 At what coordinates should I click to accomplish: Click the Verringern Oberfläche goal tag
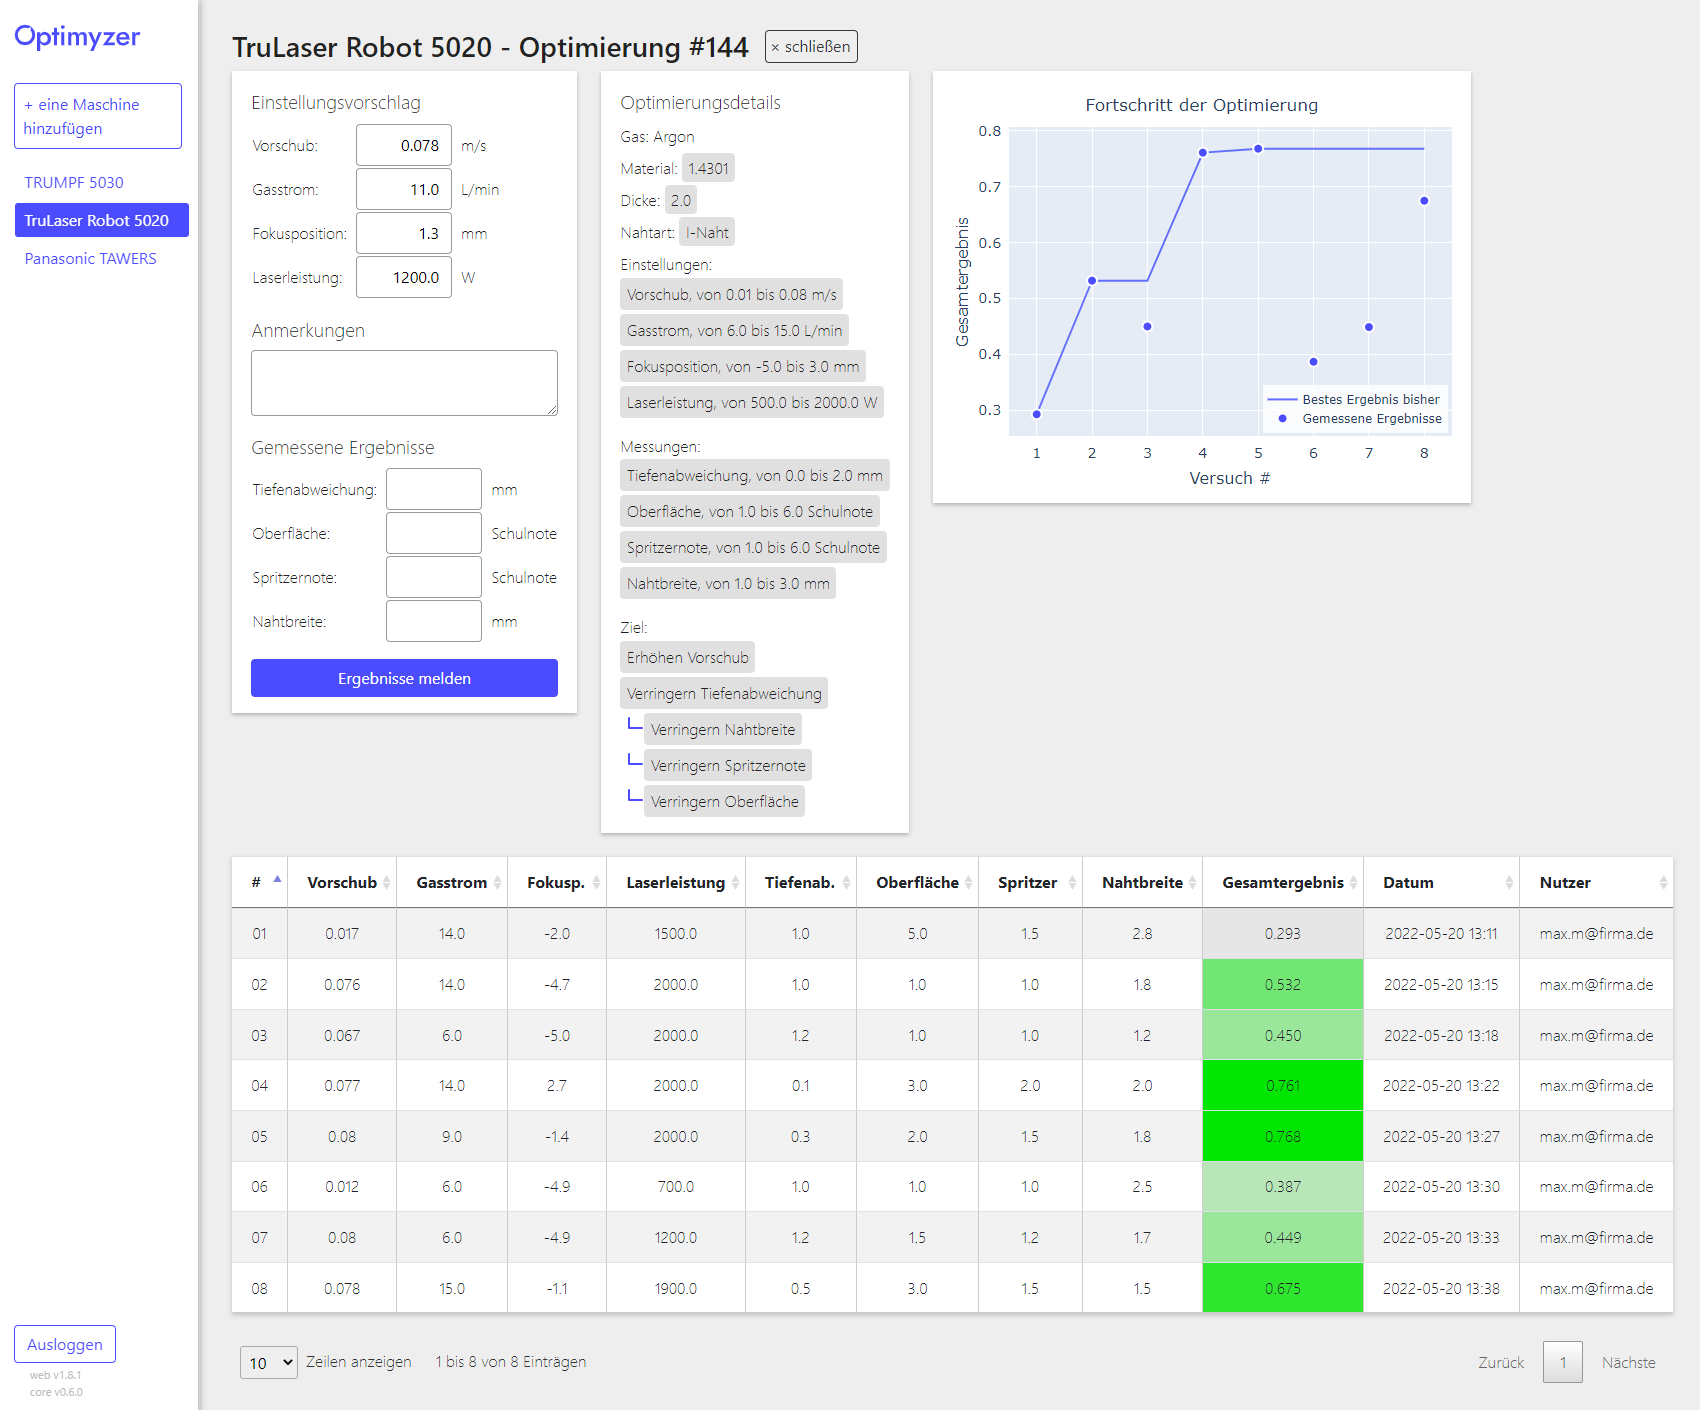coord(725,801)
